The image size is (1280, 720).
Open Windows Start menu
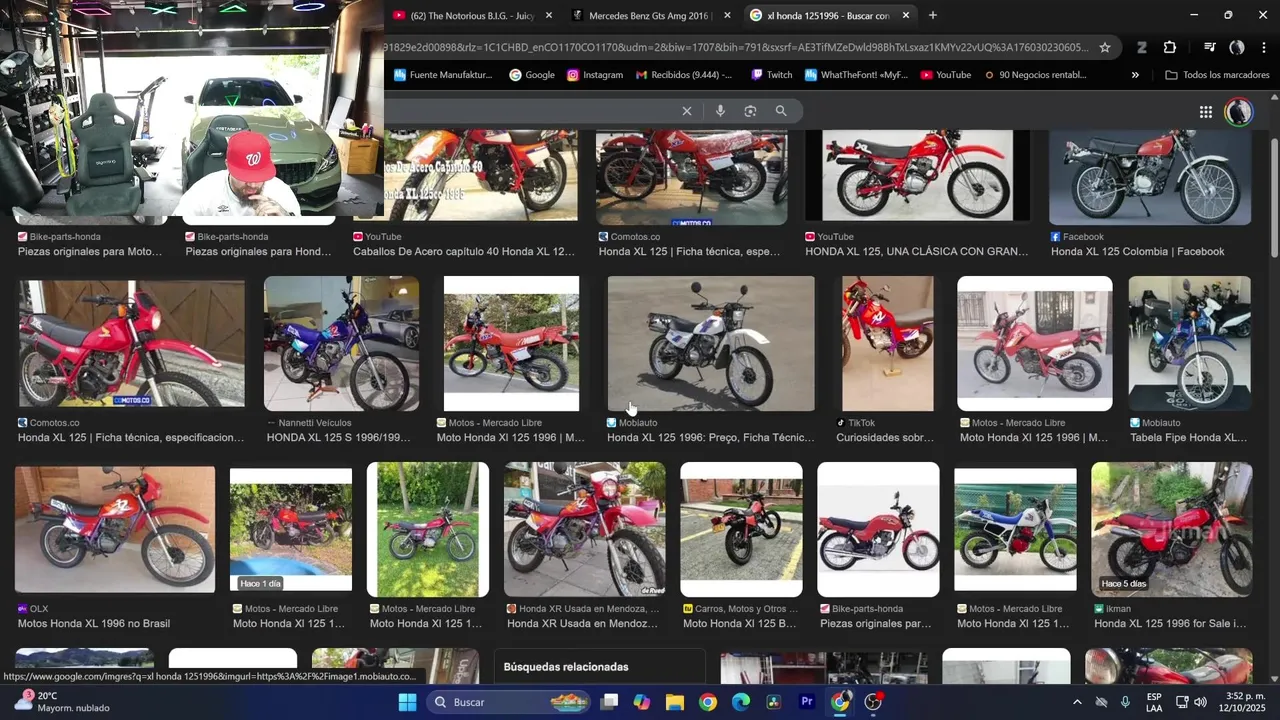[x=407, y=702]
